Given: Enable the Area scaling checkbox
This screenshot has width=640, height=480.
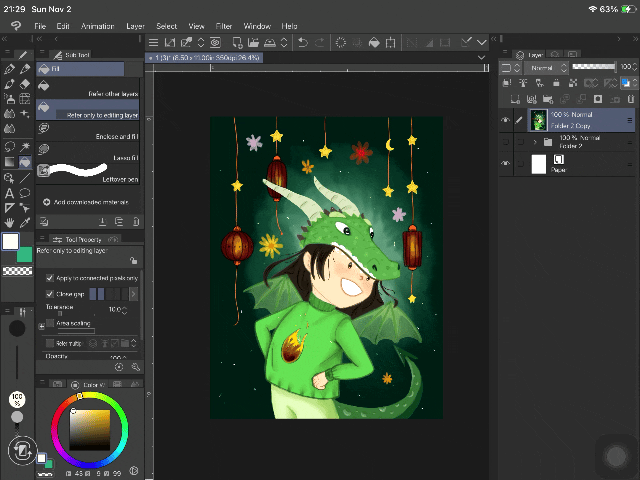Looking at the screenshot, I should coord(50,324).
